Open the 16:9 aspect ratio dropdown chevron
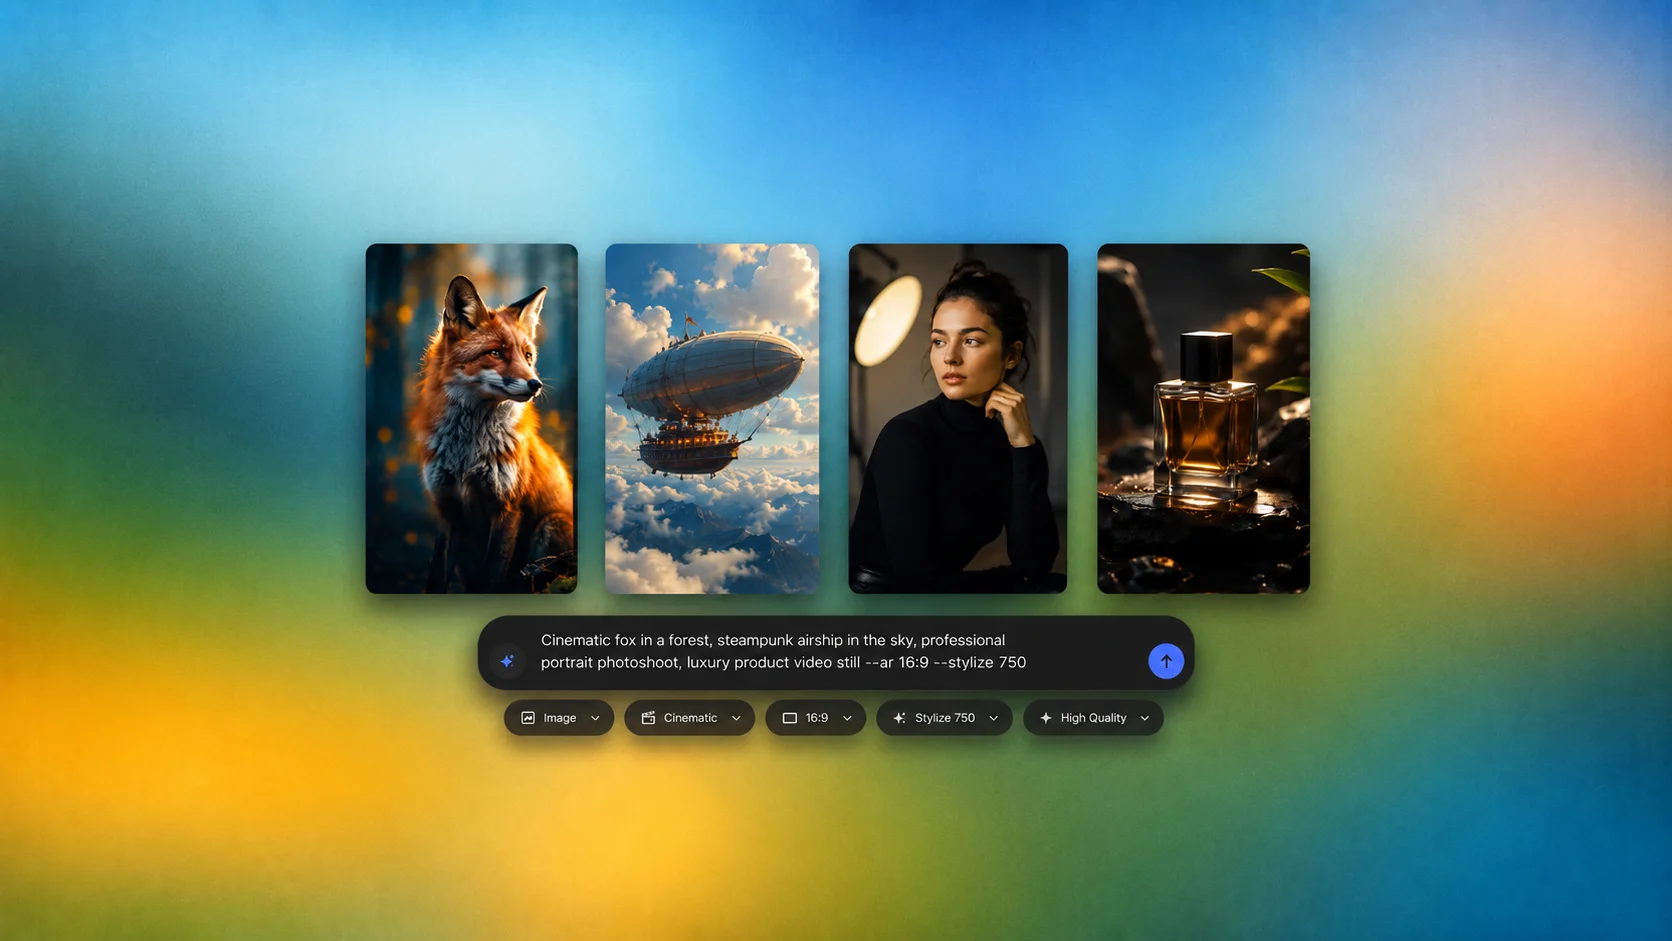Viewport: 1672px width, 941px height. (x=847, y=718)
